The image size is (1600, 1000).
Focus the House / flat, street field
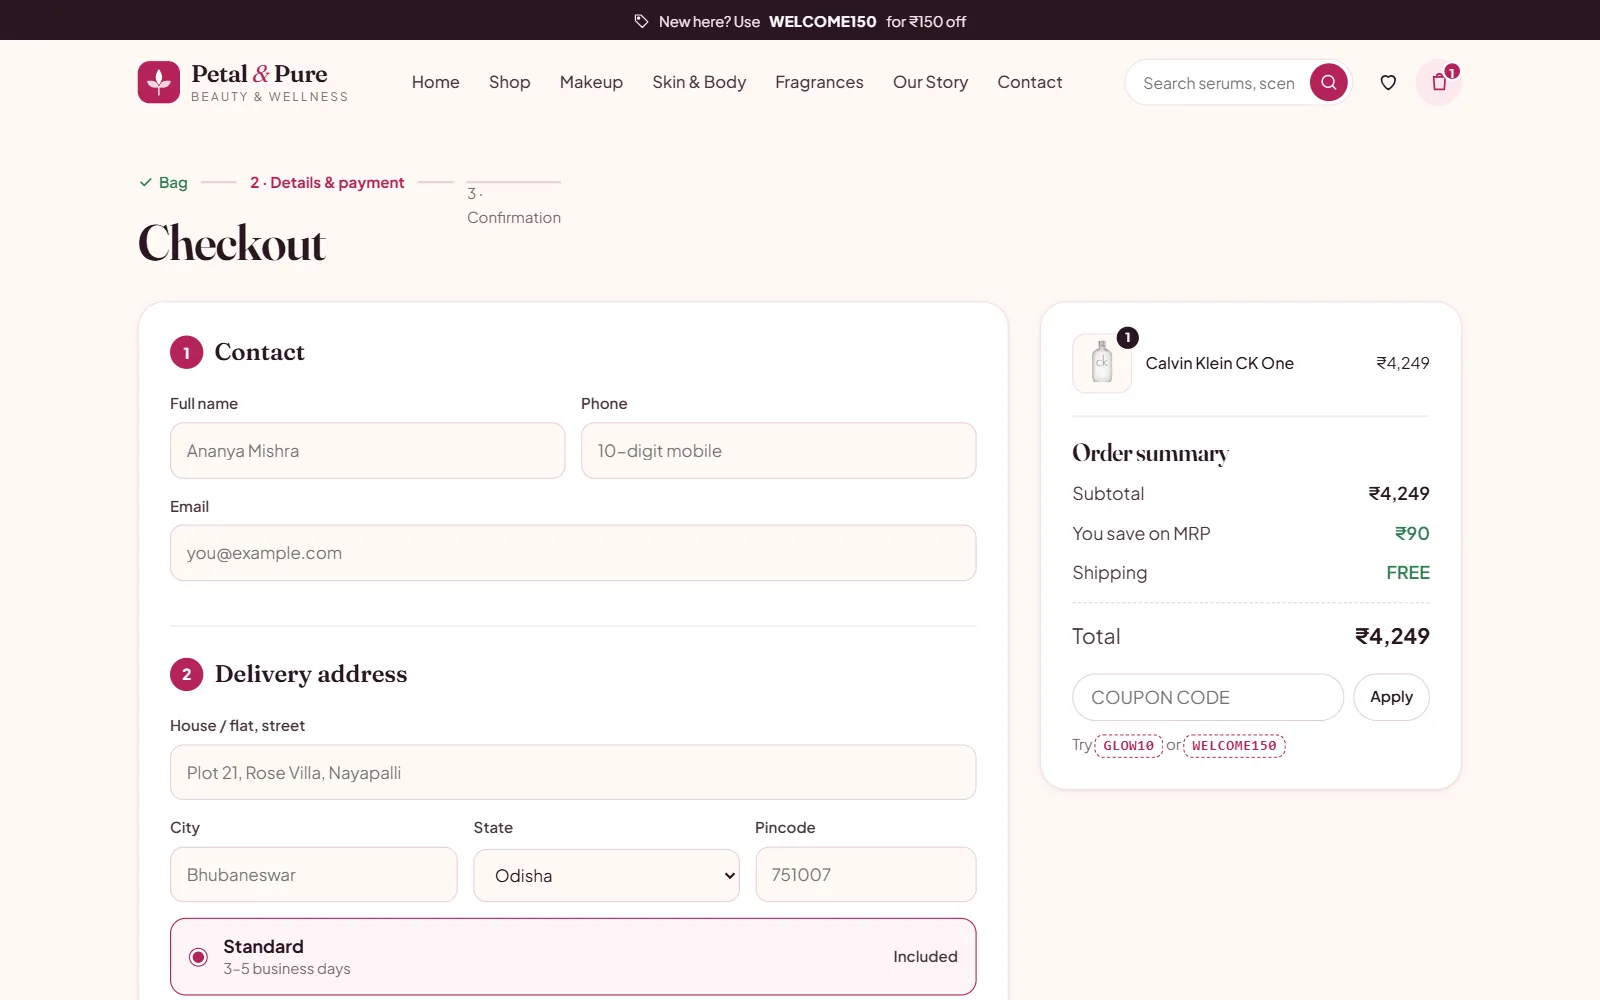point(573,773)
